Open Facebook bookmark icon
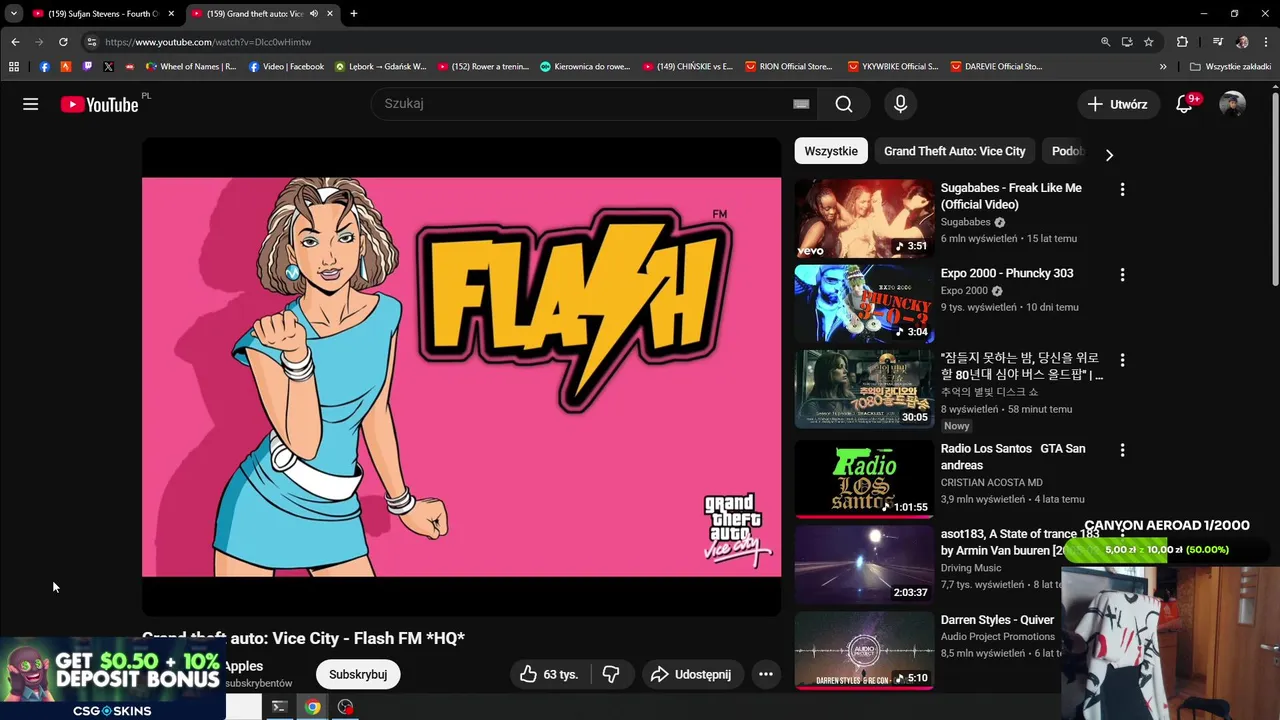Image resolution: width=1280 pixels, height=720 pixels. click(x=45, y=67)
